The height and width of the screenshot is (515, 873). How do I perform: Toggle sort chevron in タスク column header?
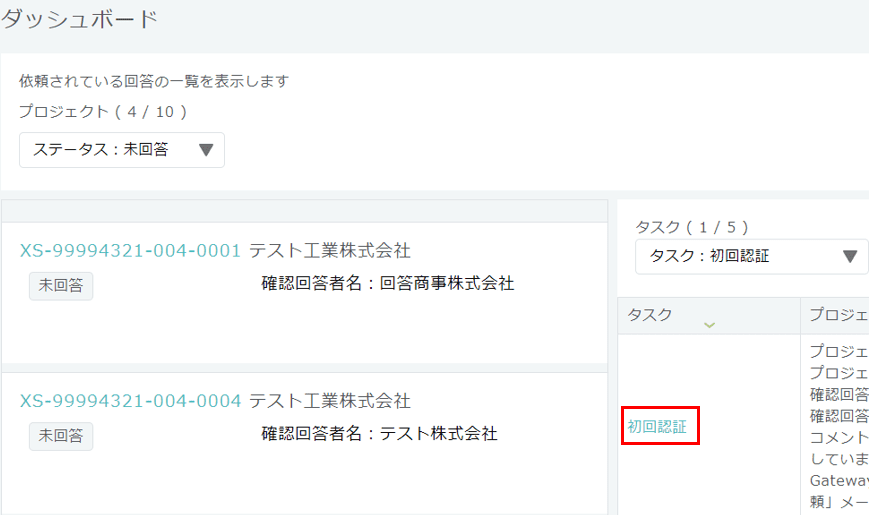[710, 325]
